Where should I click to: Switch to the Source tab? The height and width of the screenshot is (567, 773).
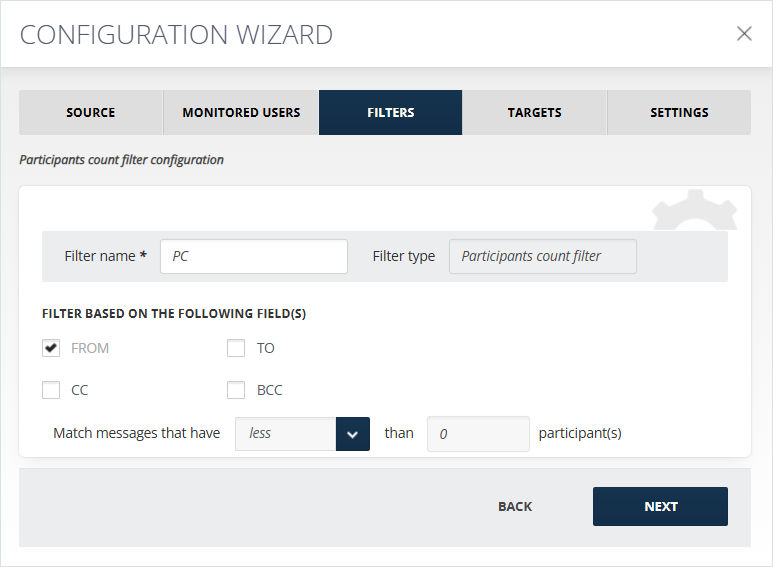click(x=91, y=112)
